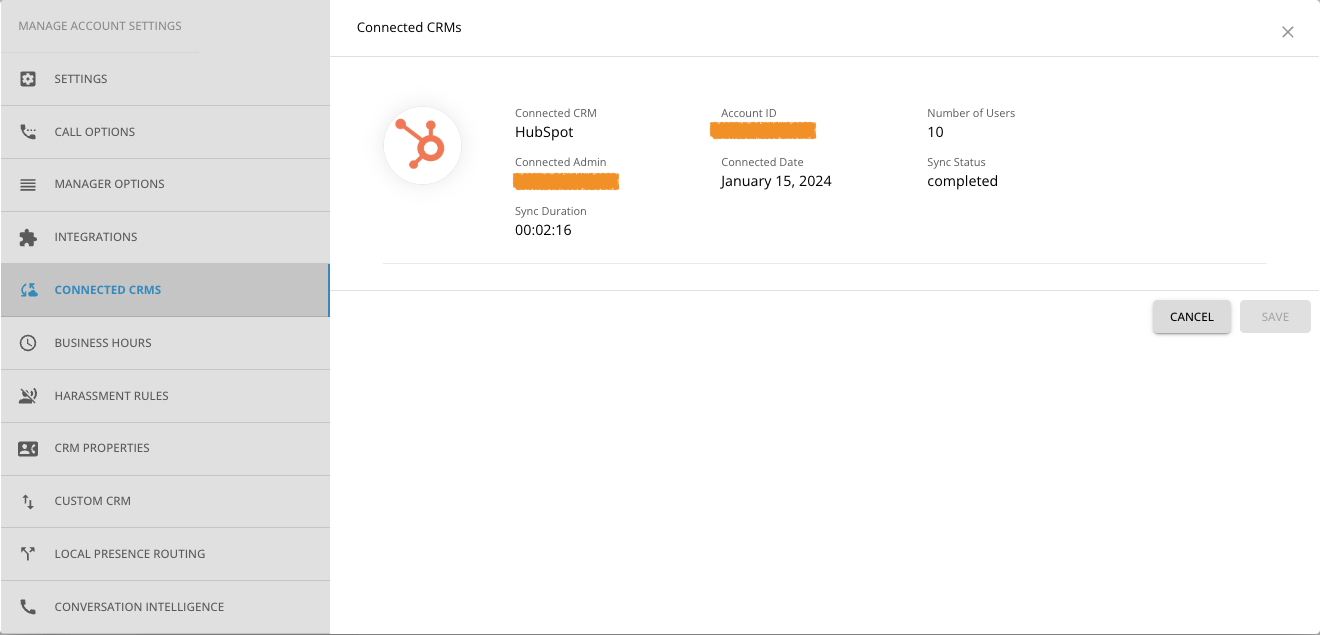Select the Integrations menu entry
This screenshot has width=1320, height=635.
point(165,237)
